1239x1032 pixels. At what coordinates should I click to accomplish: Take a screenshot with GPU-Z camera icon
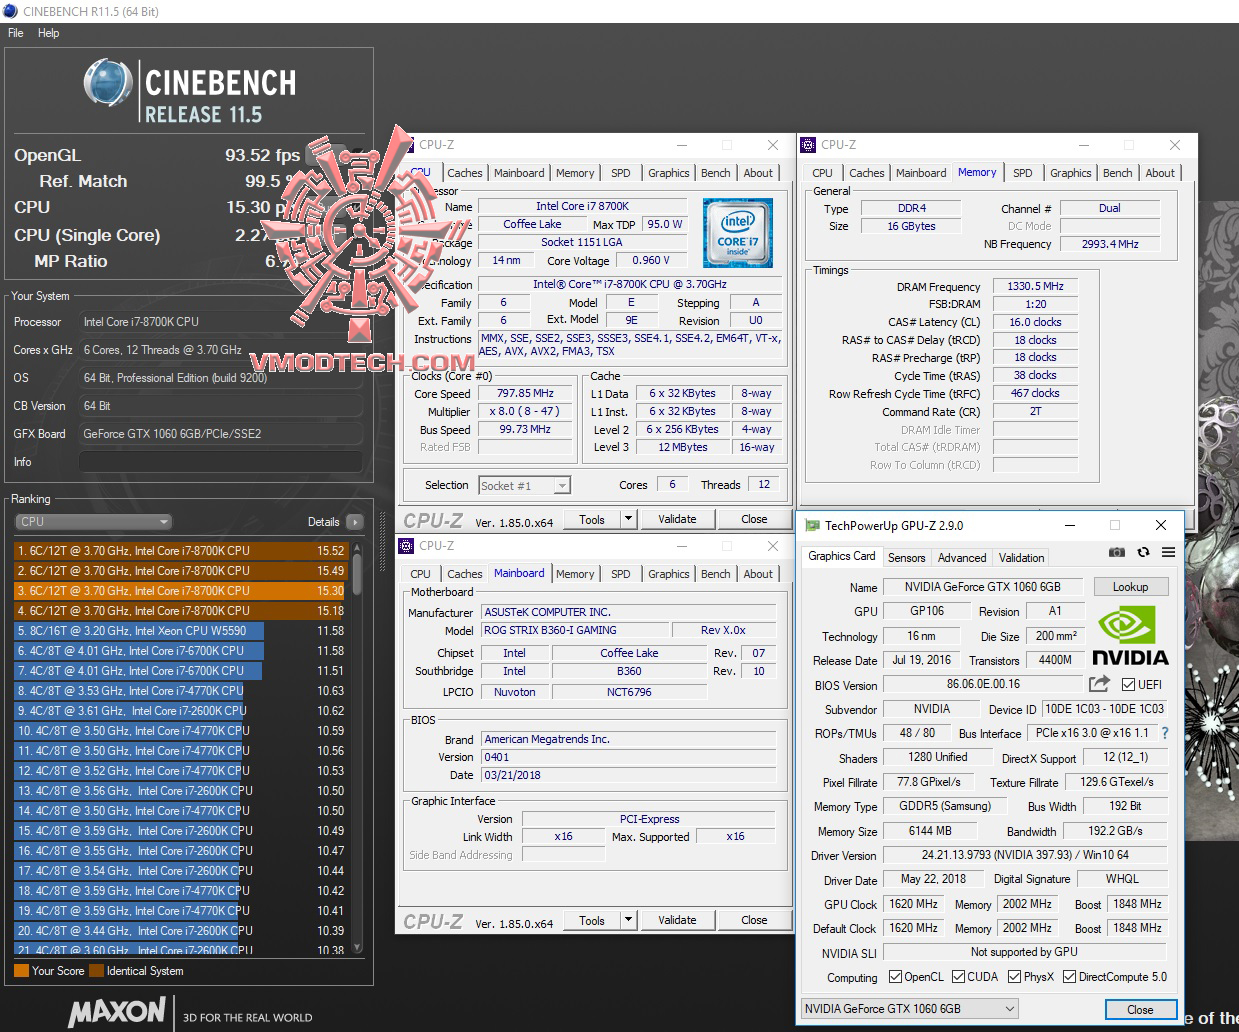(x=1117, y=552)
